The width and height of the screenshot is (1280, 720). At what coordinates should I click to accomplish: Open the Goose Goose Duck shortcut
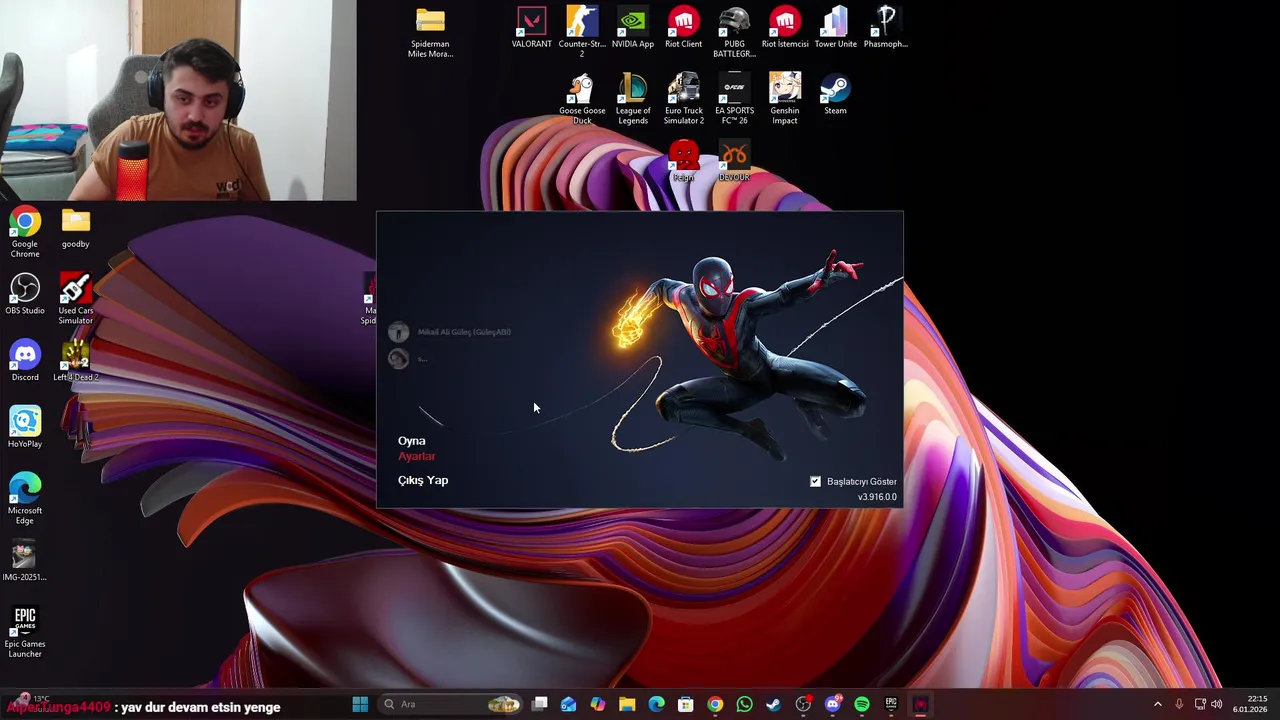pyautogui.click(x=582, y=99)
